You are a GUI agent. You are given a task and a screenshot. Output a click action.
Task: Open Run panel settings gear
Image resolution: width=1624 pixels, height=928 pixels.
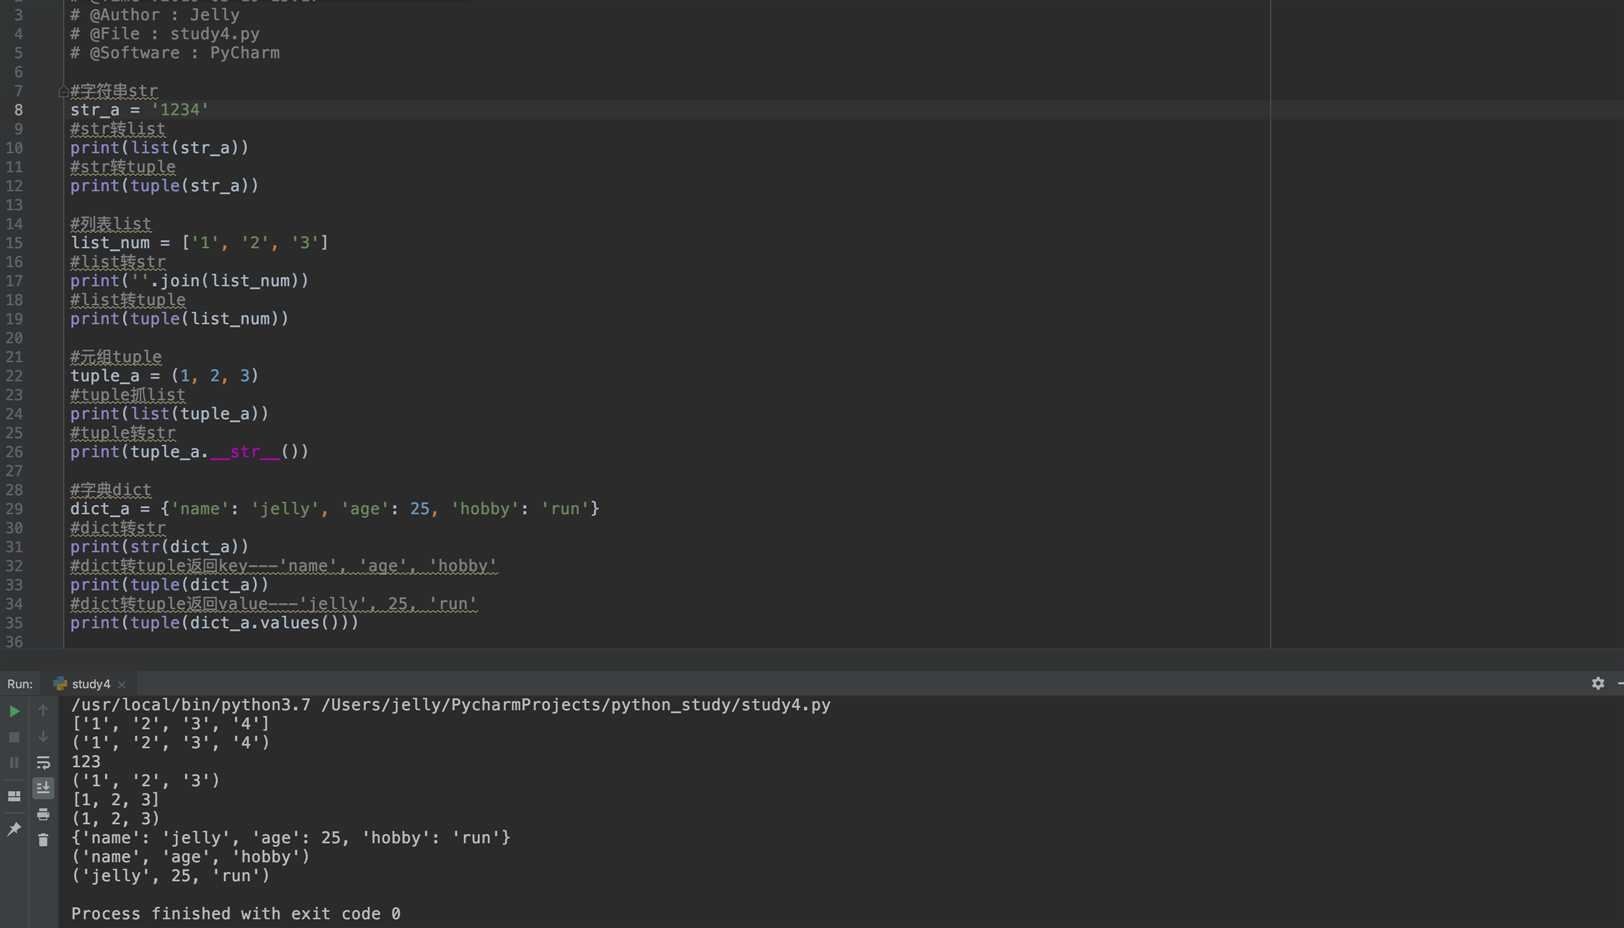coord(1598,683)
